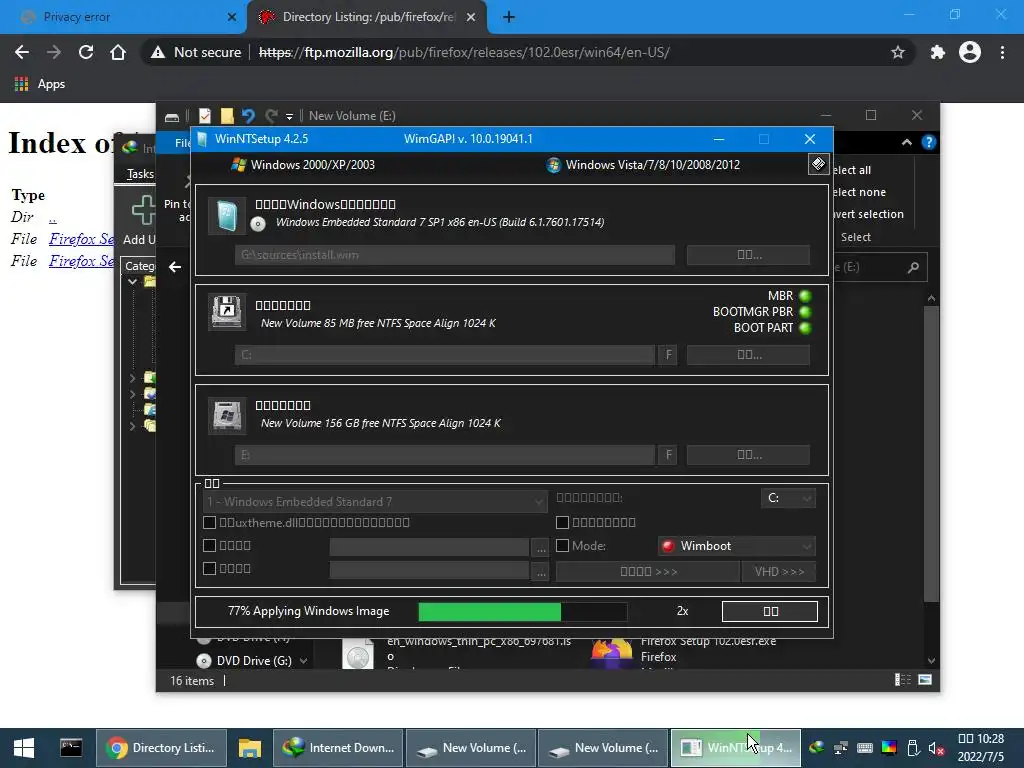Click the WinNTSetup top-right diamond tweaks icon
Image resolution: width=1024 pixels, height=768 pixels.
[818, 164]
